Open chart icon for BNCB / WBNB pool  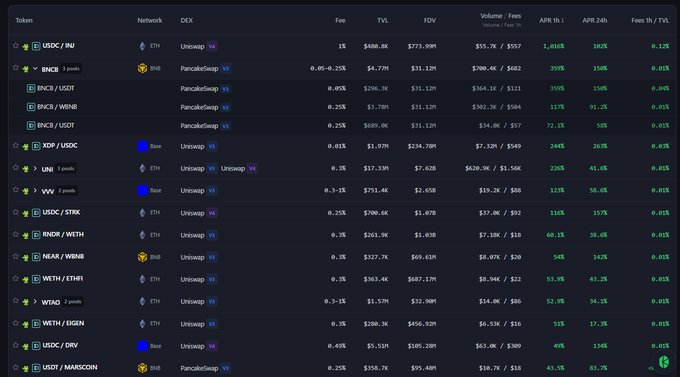(31, 107)
